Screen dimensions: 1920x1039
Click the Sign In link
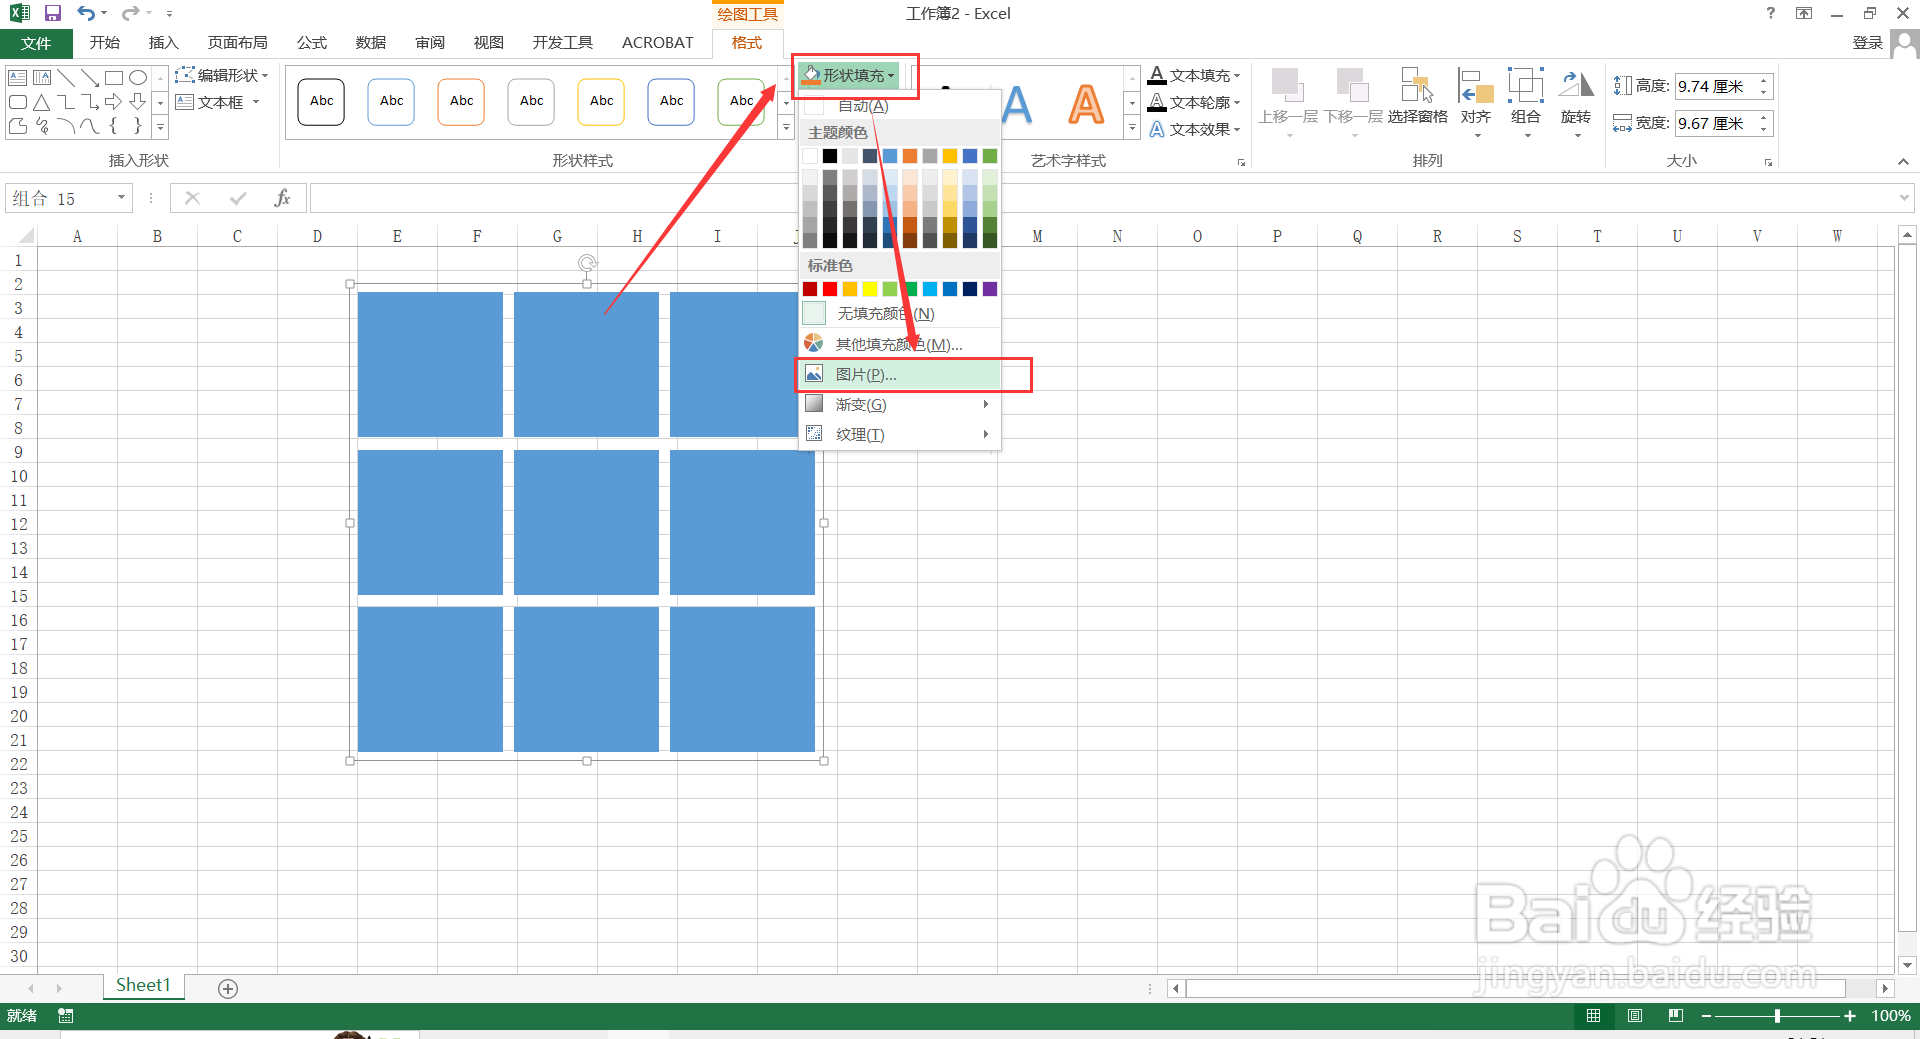(x=1867, y=43)
